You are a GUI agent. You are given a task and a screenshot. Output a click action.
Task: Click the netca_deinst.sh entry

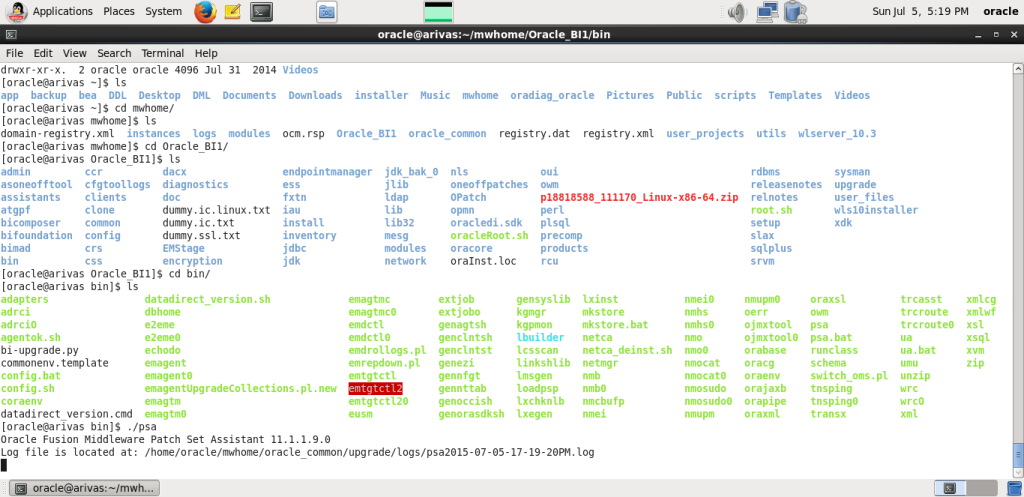coord(627,350)
